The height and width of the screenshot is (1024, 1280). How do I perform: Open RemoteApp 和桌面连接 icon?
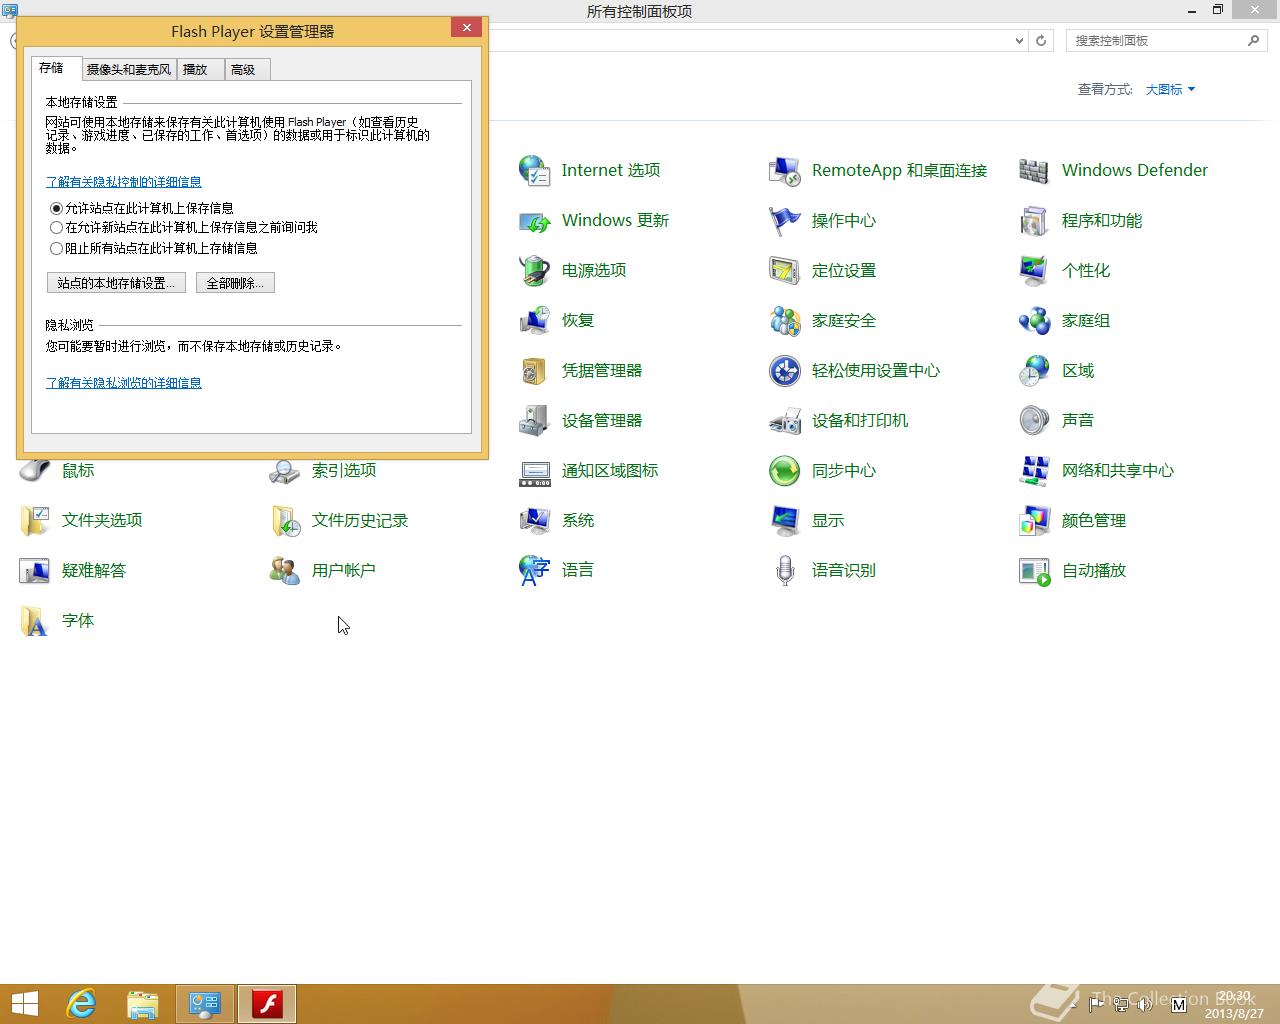point(785,170)
